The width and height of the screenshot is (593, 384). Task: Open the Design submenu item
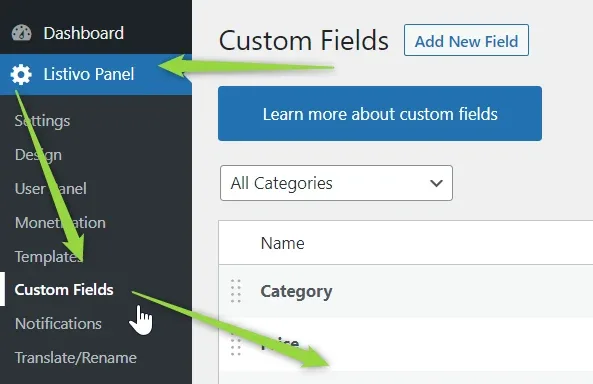pos(38,155)
